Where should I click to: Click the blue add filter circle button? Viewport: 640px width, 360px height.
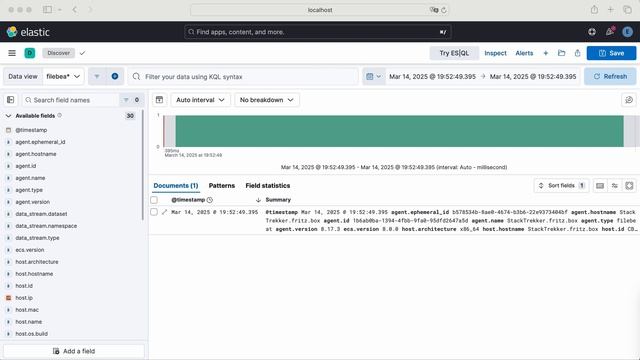(x=115, y=76)
